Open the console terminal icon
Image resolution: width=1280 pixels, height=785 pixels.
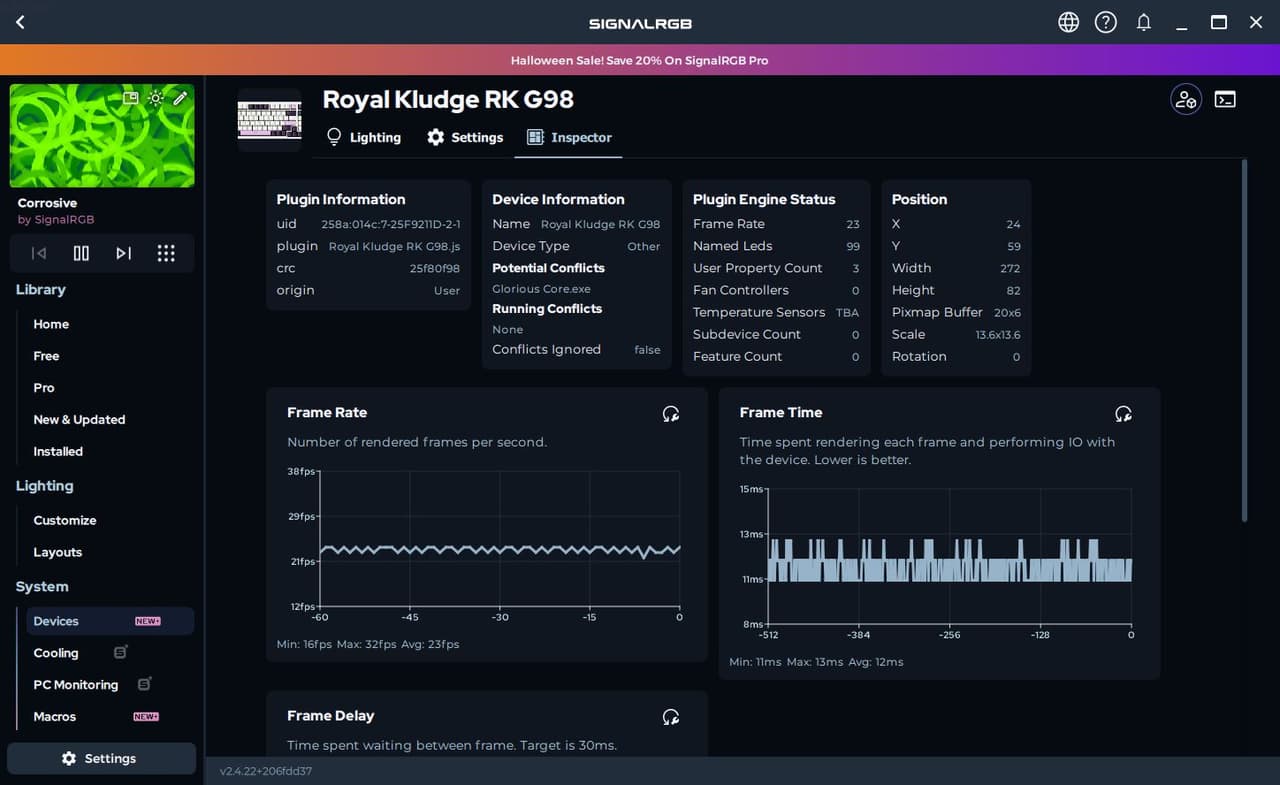click(1225, 99)
